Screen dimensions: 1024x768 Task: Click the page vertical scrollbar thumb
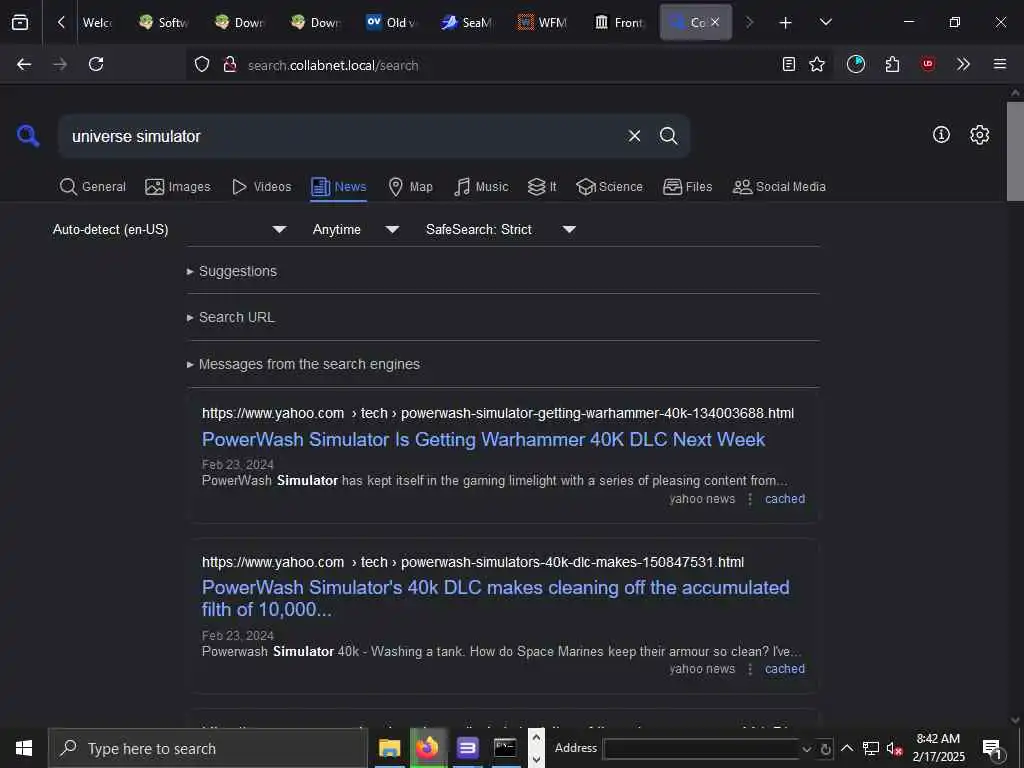pyautogui.click(x=1015, y=151)
